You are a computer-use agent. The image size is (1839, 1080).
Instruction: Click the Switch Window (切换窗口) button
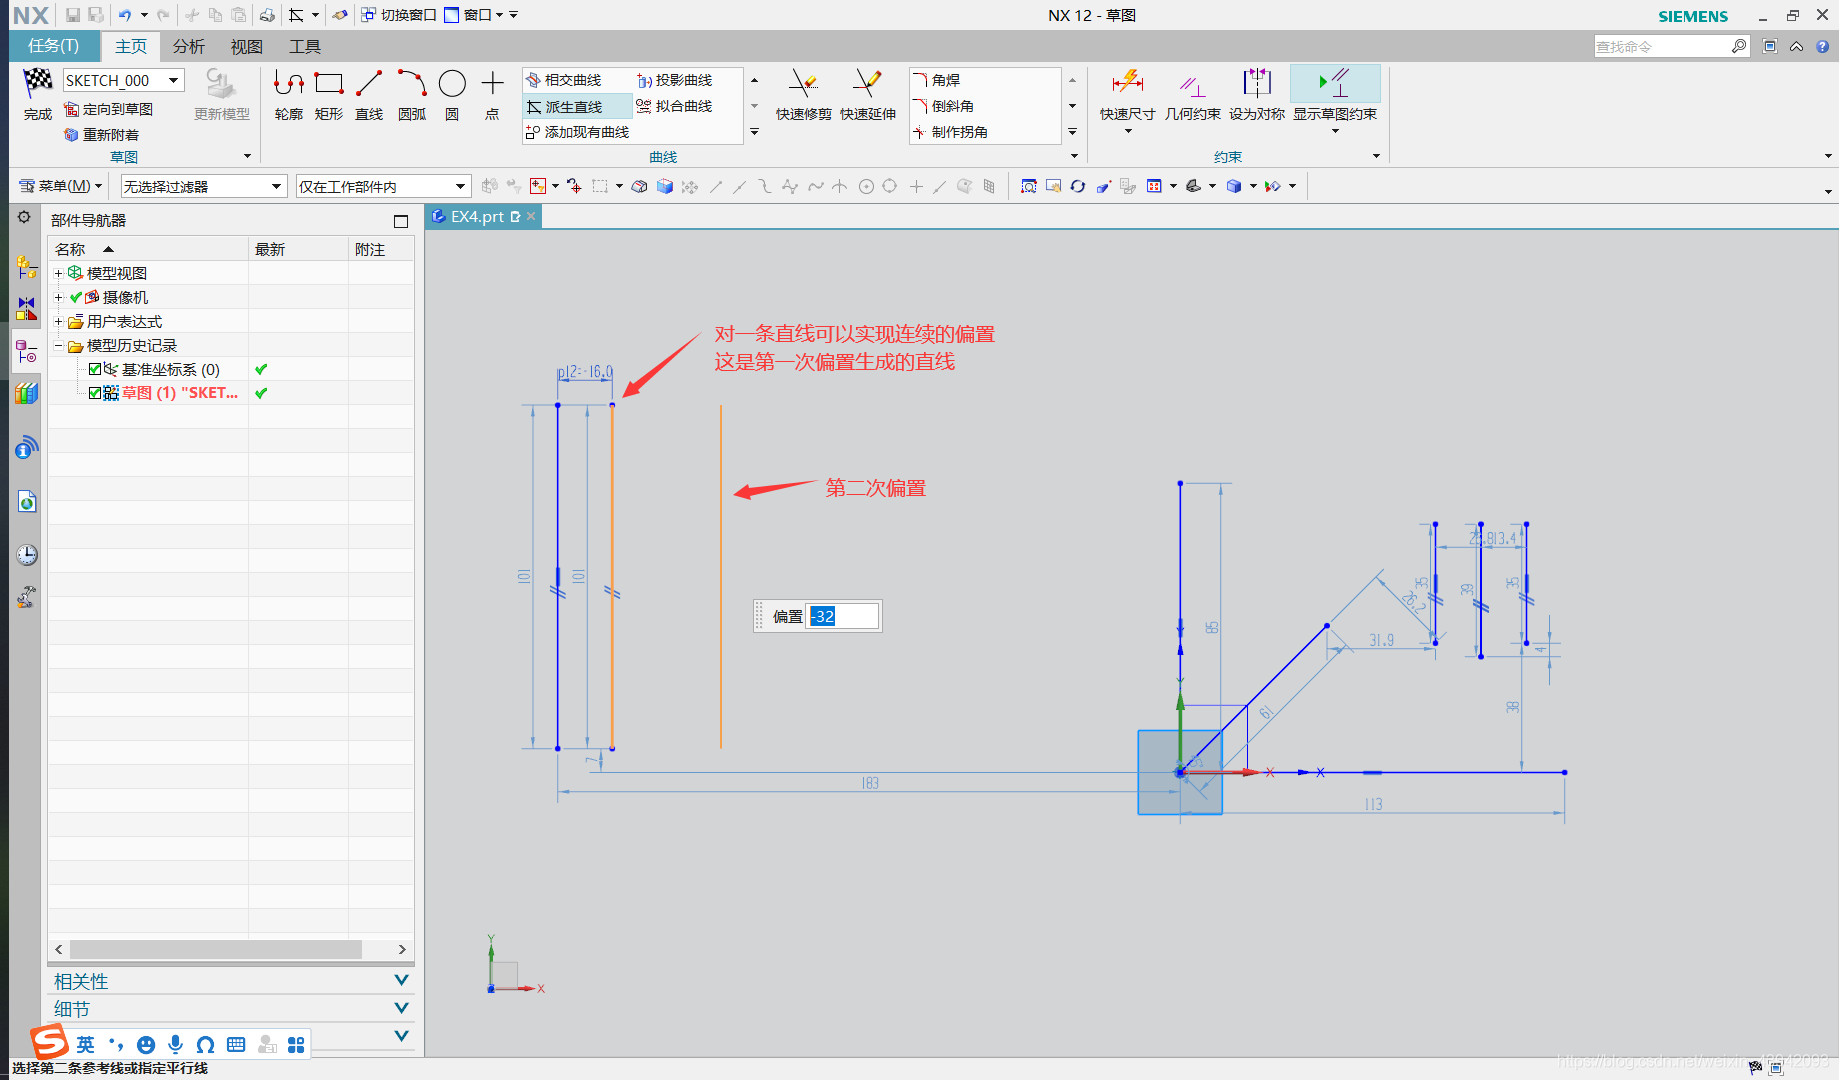point(399,15)
